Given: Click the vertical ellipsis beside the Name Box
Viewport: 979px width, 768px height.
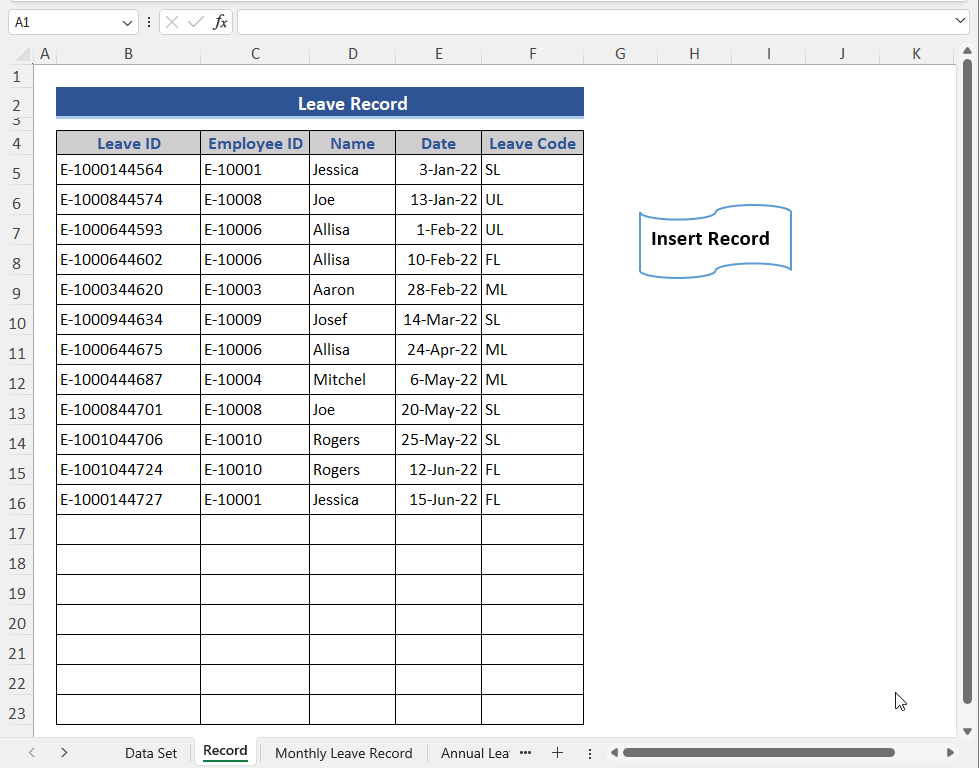Looking at the screenshot, I should coord(148,22).
